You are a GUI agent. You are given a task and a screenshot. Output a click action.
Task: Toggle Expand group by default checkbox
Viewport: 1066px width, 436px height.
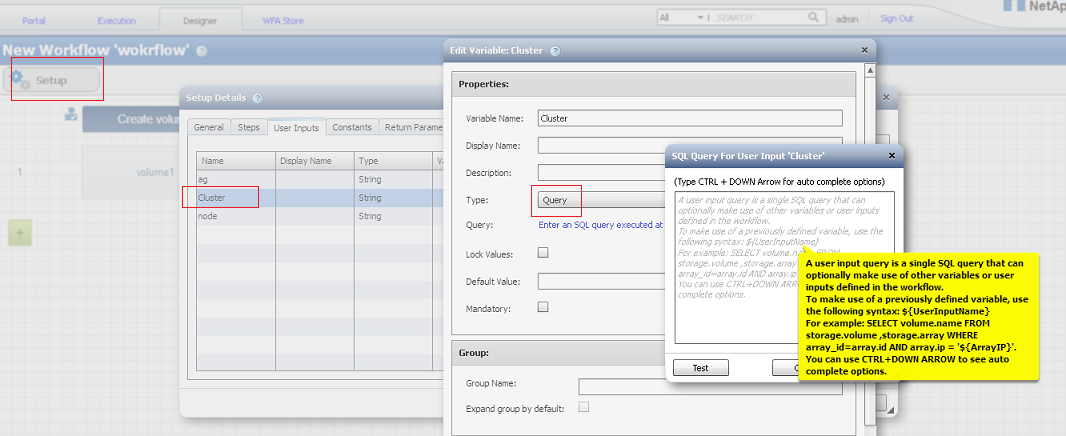[x=583, y=407]
